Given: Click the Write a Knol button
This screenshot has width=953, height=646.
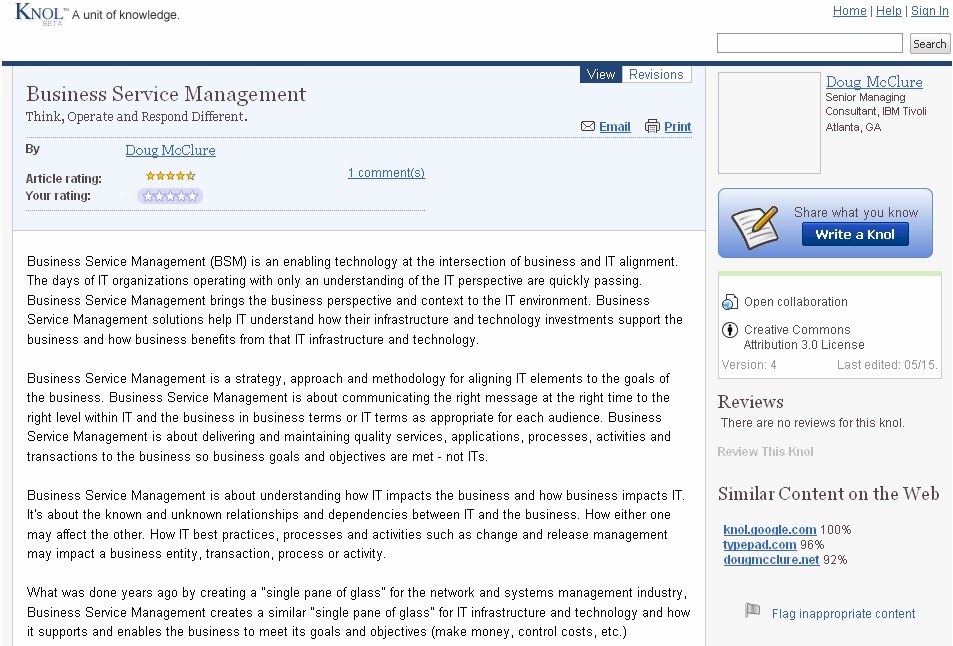Looking at the screenshot, I should tap(855, 235).
